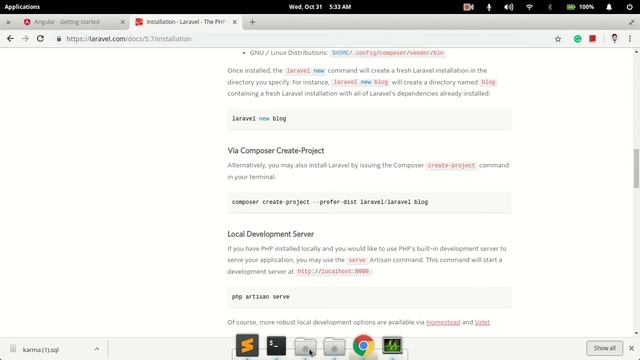
Task: Click the 'laravel new blog' code block
Action: point(369,119)
